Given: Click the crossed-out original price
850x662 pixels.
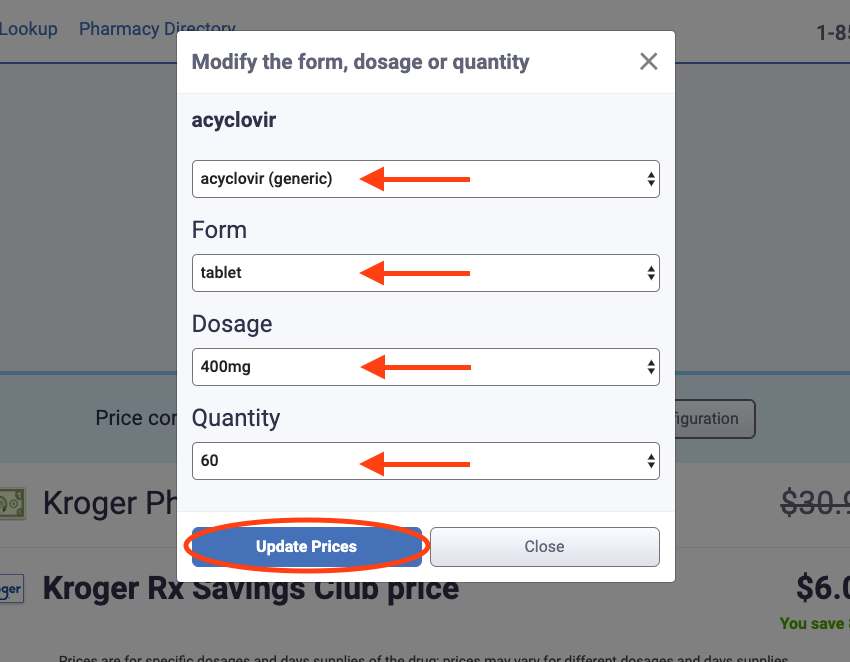Looking at the screenshot, I should click(x=814, y=502).
